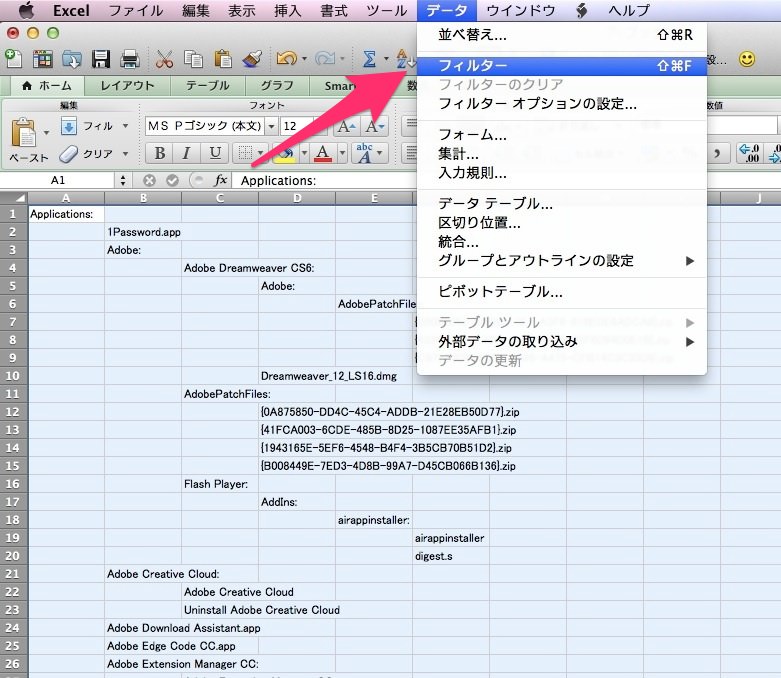The image size is (781, 678).
Task: Open the Name Box stepper arrows
Action: 123,180
